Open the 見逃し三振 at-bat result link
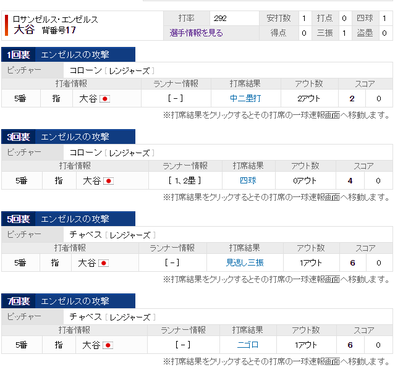Screen dimensions: 403x370 [x=245, y=263]
